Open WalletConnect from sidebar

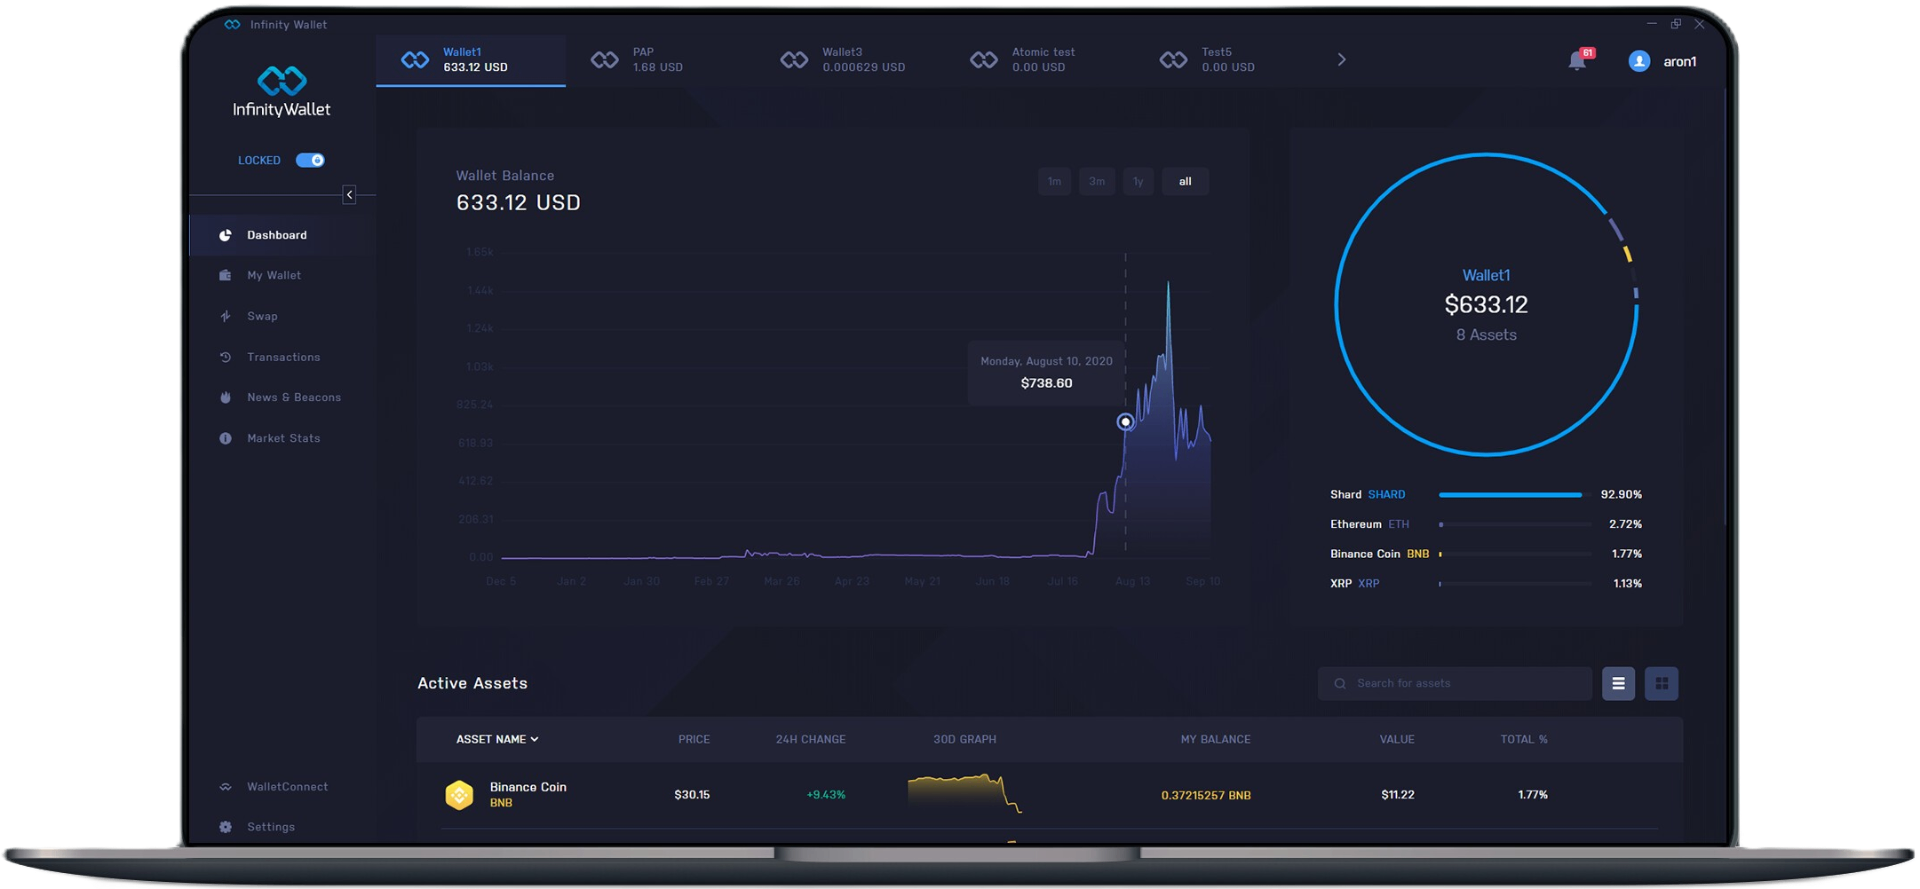click(286, 787)
